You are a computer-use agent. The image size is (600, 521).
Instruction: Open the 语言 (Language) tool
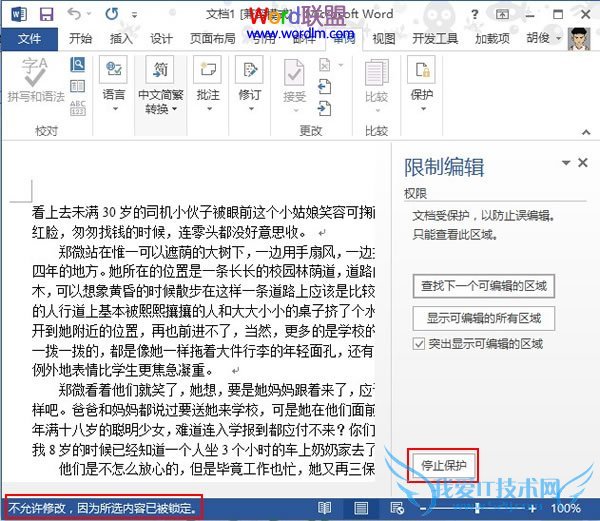(x=114, y=78)
